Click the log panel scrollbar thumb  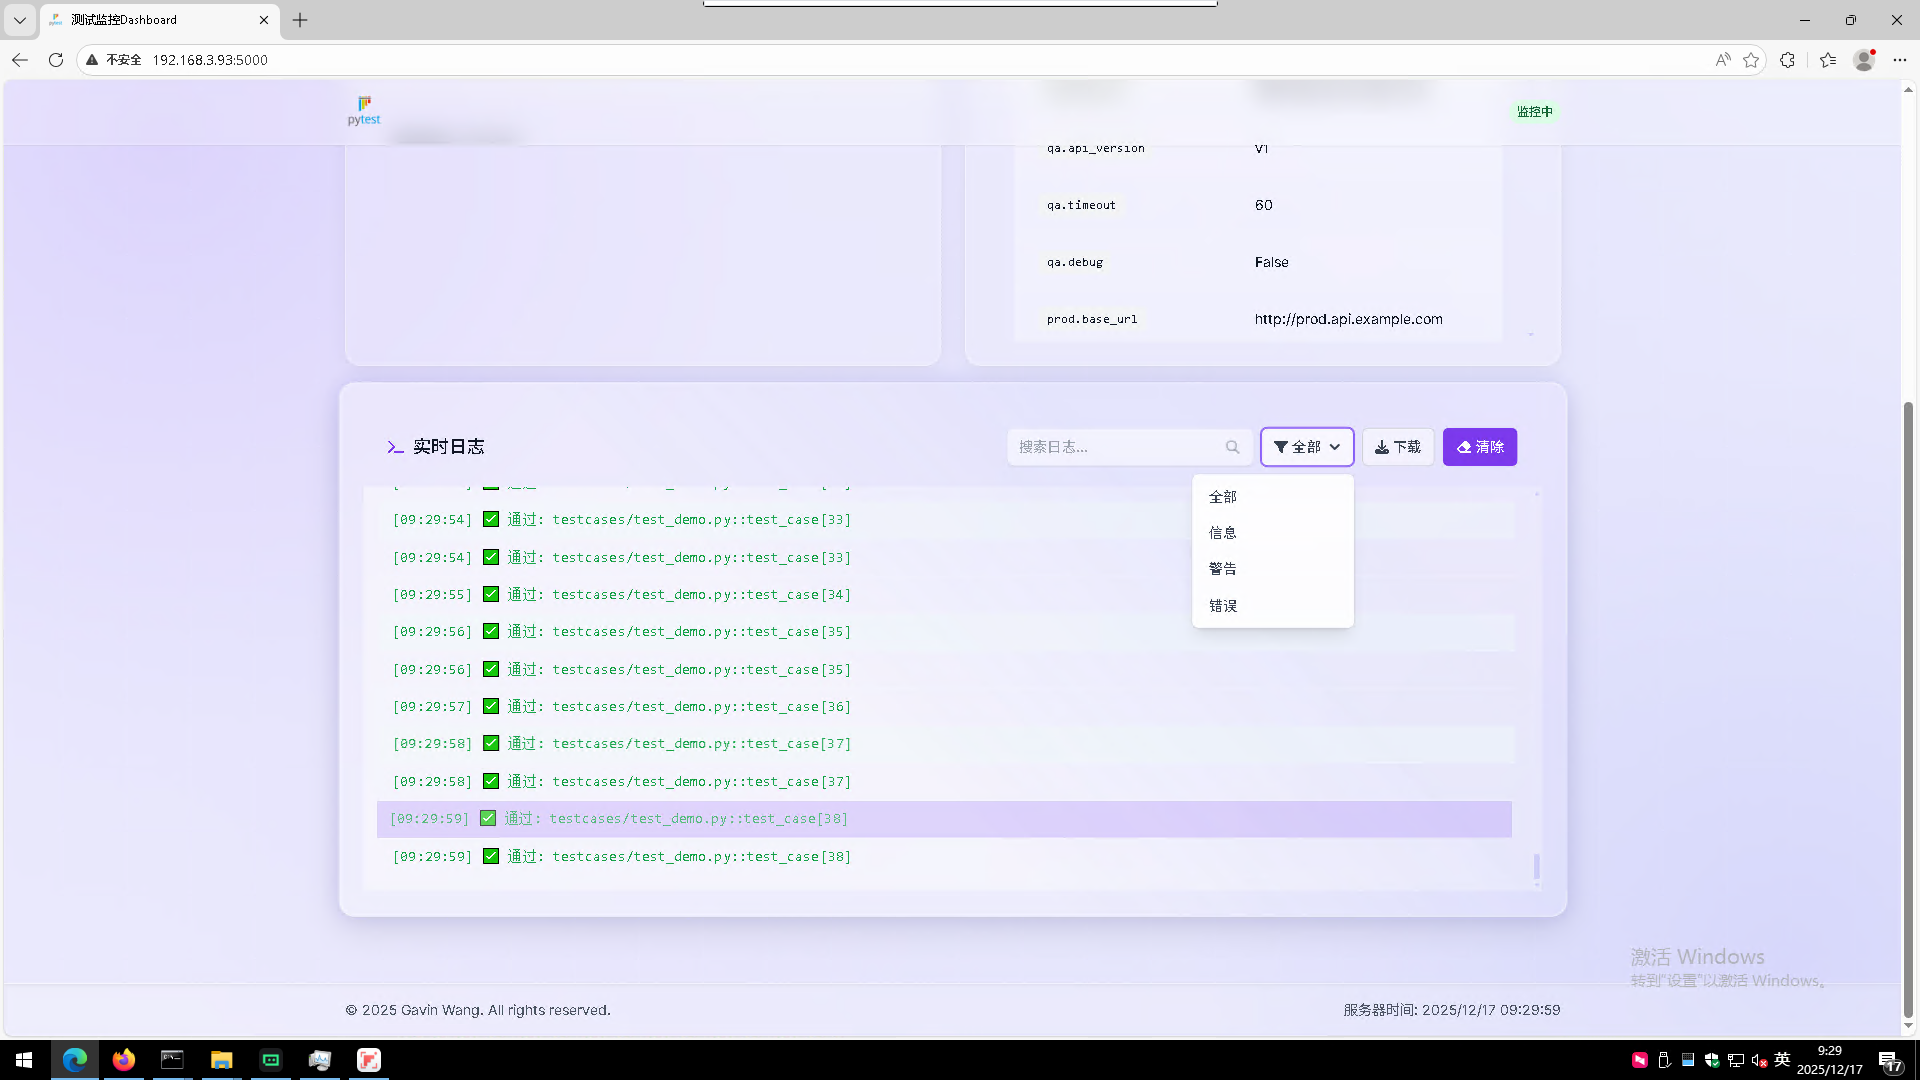1536,866
